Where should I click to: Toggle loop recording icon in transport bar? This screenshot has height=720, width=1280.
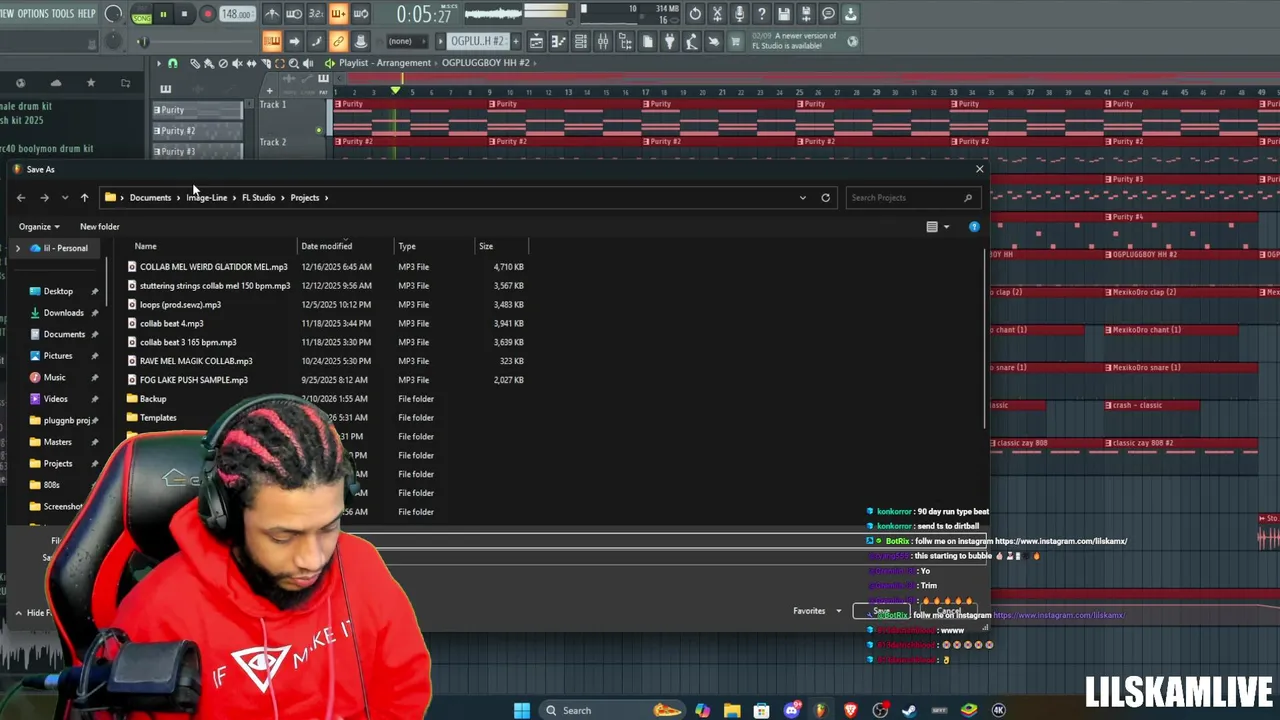pos(360,14)
